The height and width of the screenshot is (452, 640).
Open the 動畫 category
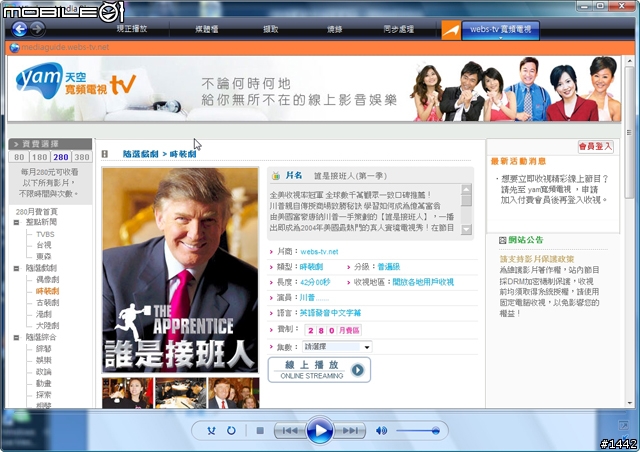[x=44, y=383]
